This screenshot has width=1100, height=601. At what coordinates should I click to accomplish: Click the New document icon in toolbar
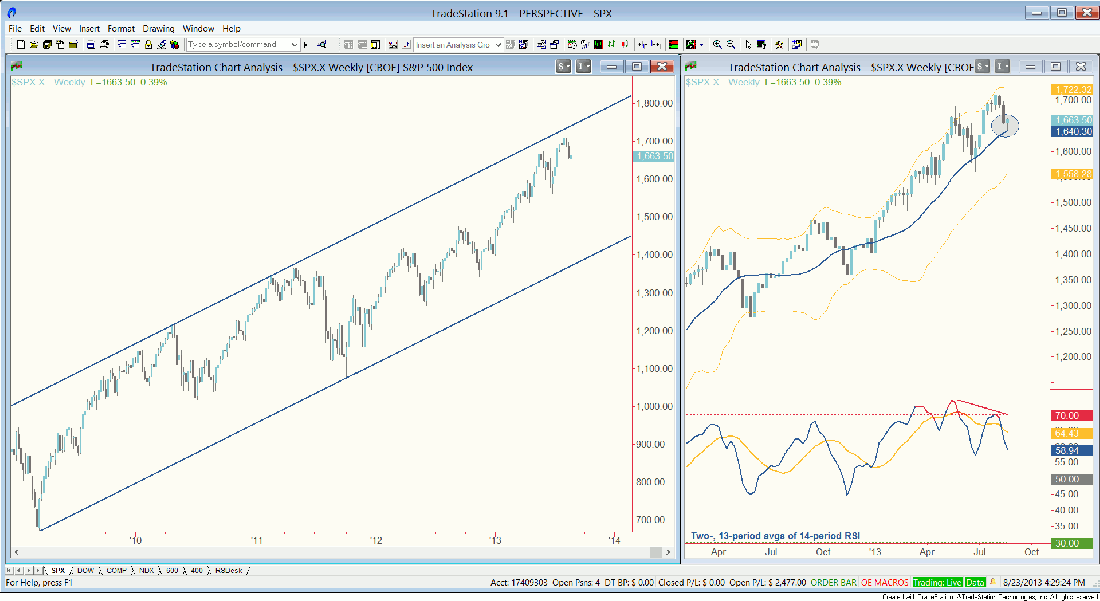[20, 45]
